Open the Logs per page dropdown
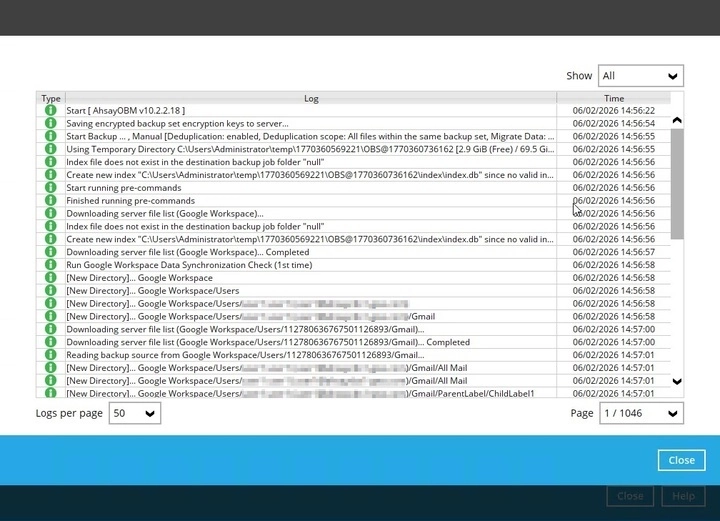Screen dimensions: 720x521 click(x=135, y=413)
